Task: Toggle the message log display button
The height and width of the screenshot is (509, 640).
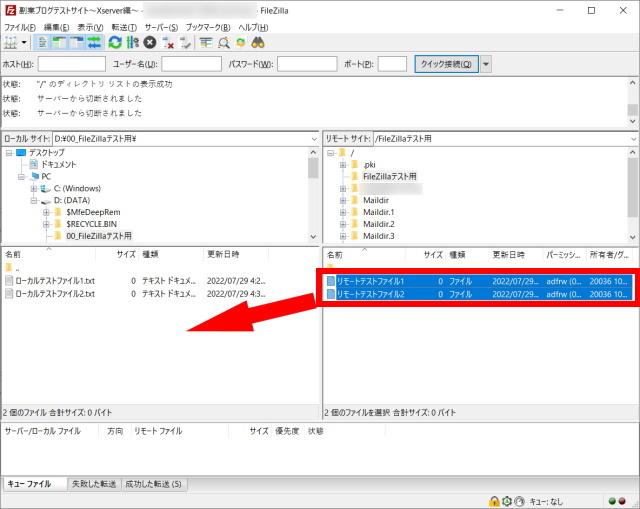Action: [x=44, y=42]
